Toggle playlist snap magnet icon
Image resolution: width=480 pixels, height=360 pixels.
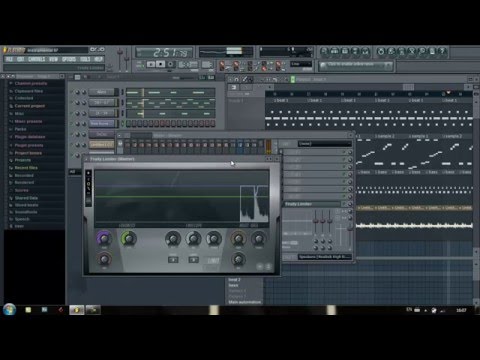(x=236, y=79)
